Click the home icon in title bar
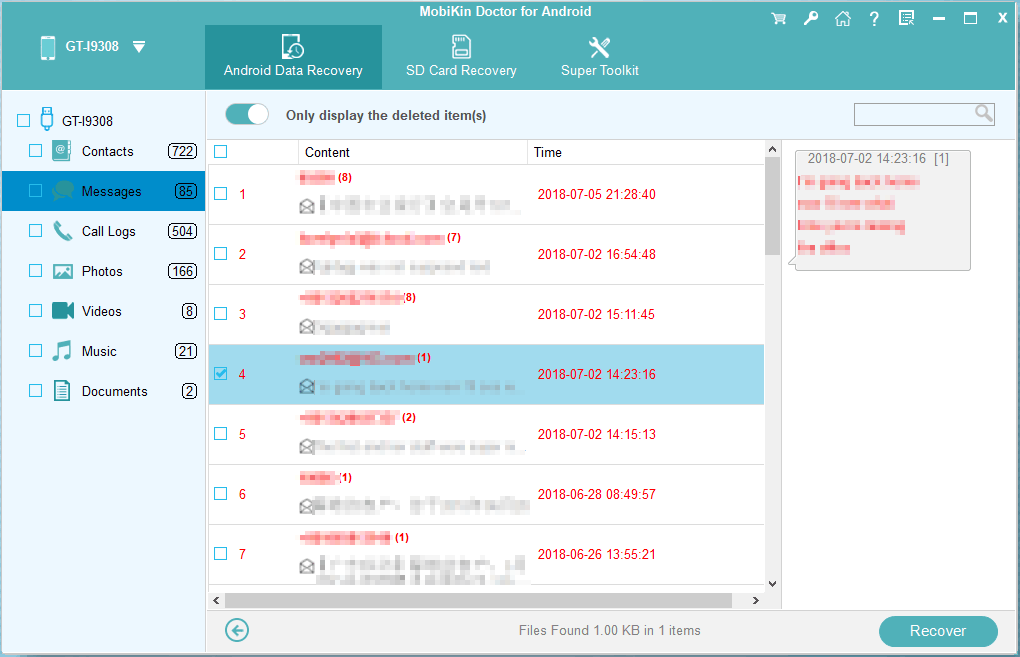The image size is (1020, 657). (843, 19)
